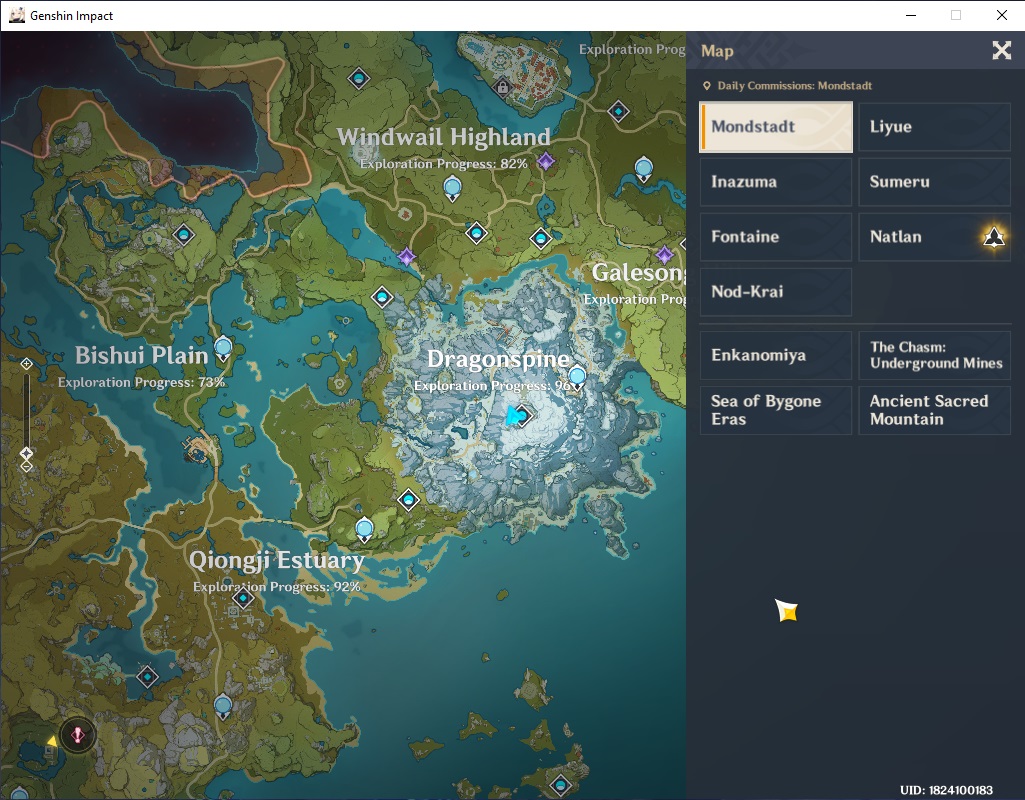Select domain marker on peninsula north of Bishui Plain

pyautogui.click(x=184, y=234)
